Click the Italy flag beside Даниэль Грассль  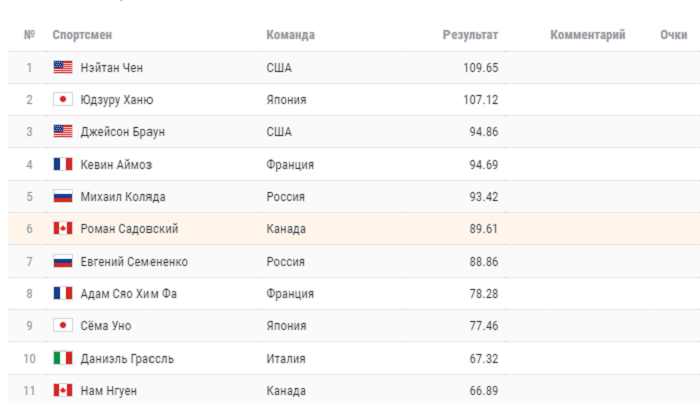(x=63, y=358)
